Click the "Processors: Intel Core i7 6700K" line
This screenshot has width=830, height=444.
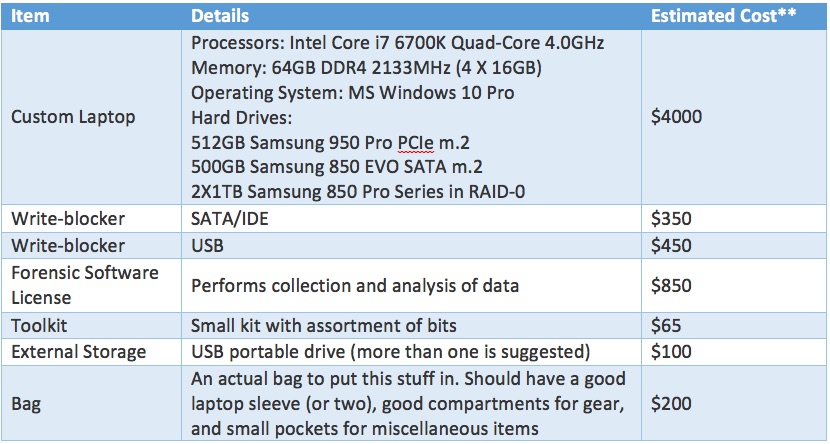[397, 45]
